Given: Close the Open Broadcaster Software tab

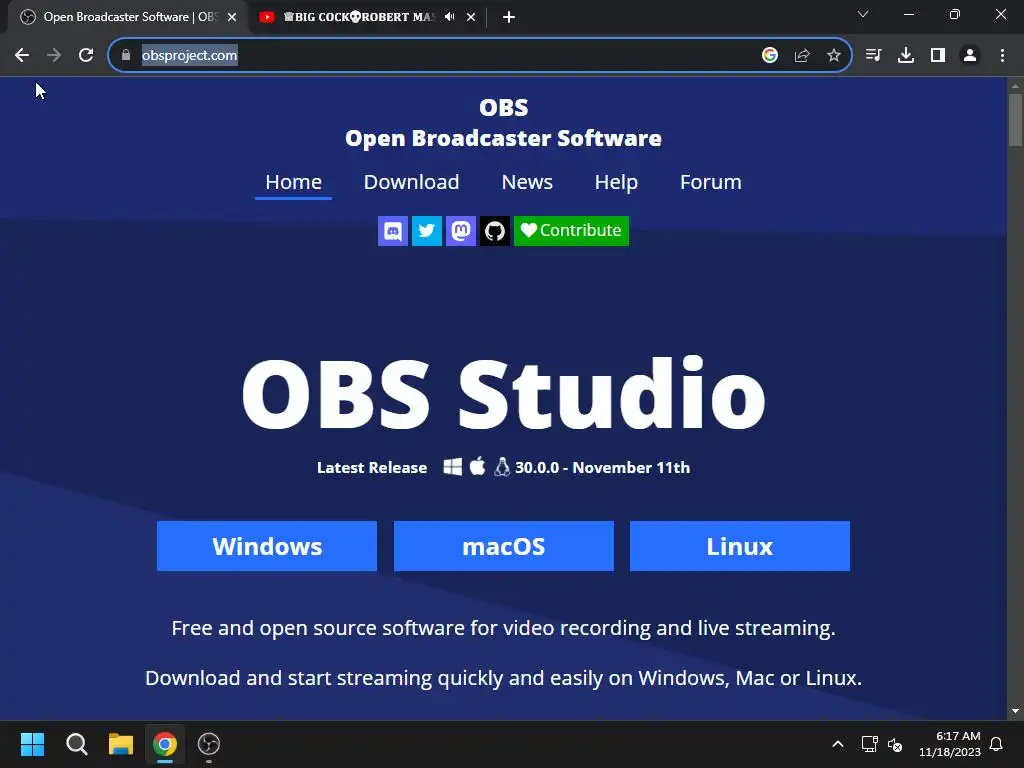Looking at the screenshot, I should pos(232,17).
